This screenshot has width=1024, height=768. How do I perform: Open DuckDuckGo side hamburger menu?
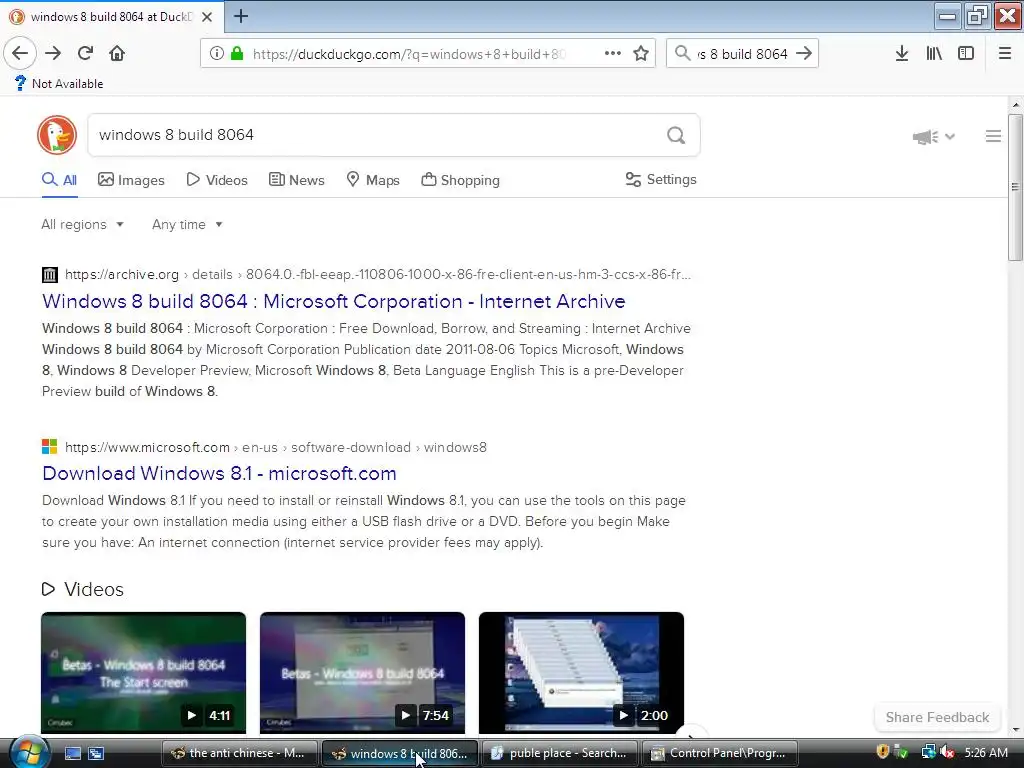point(993,136)
